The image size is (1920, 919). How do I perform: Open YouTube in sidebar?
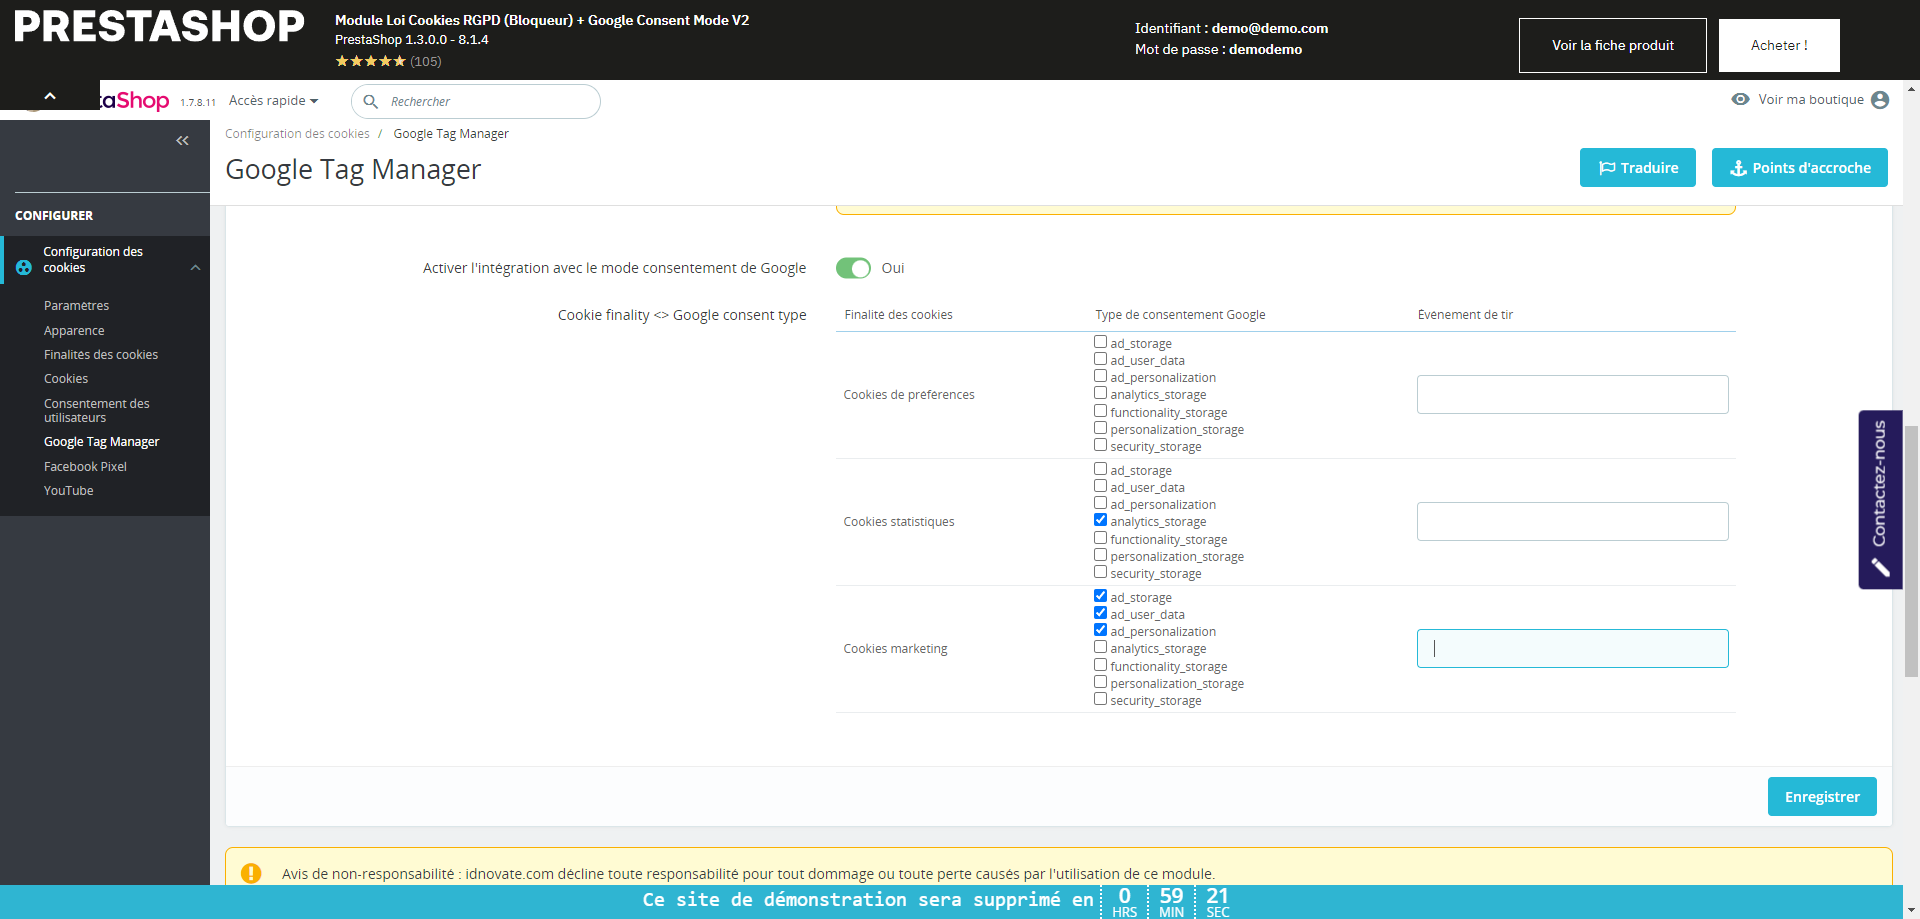(69, 491)
